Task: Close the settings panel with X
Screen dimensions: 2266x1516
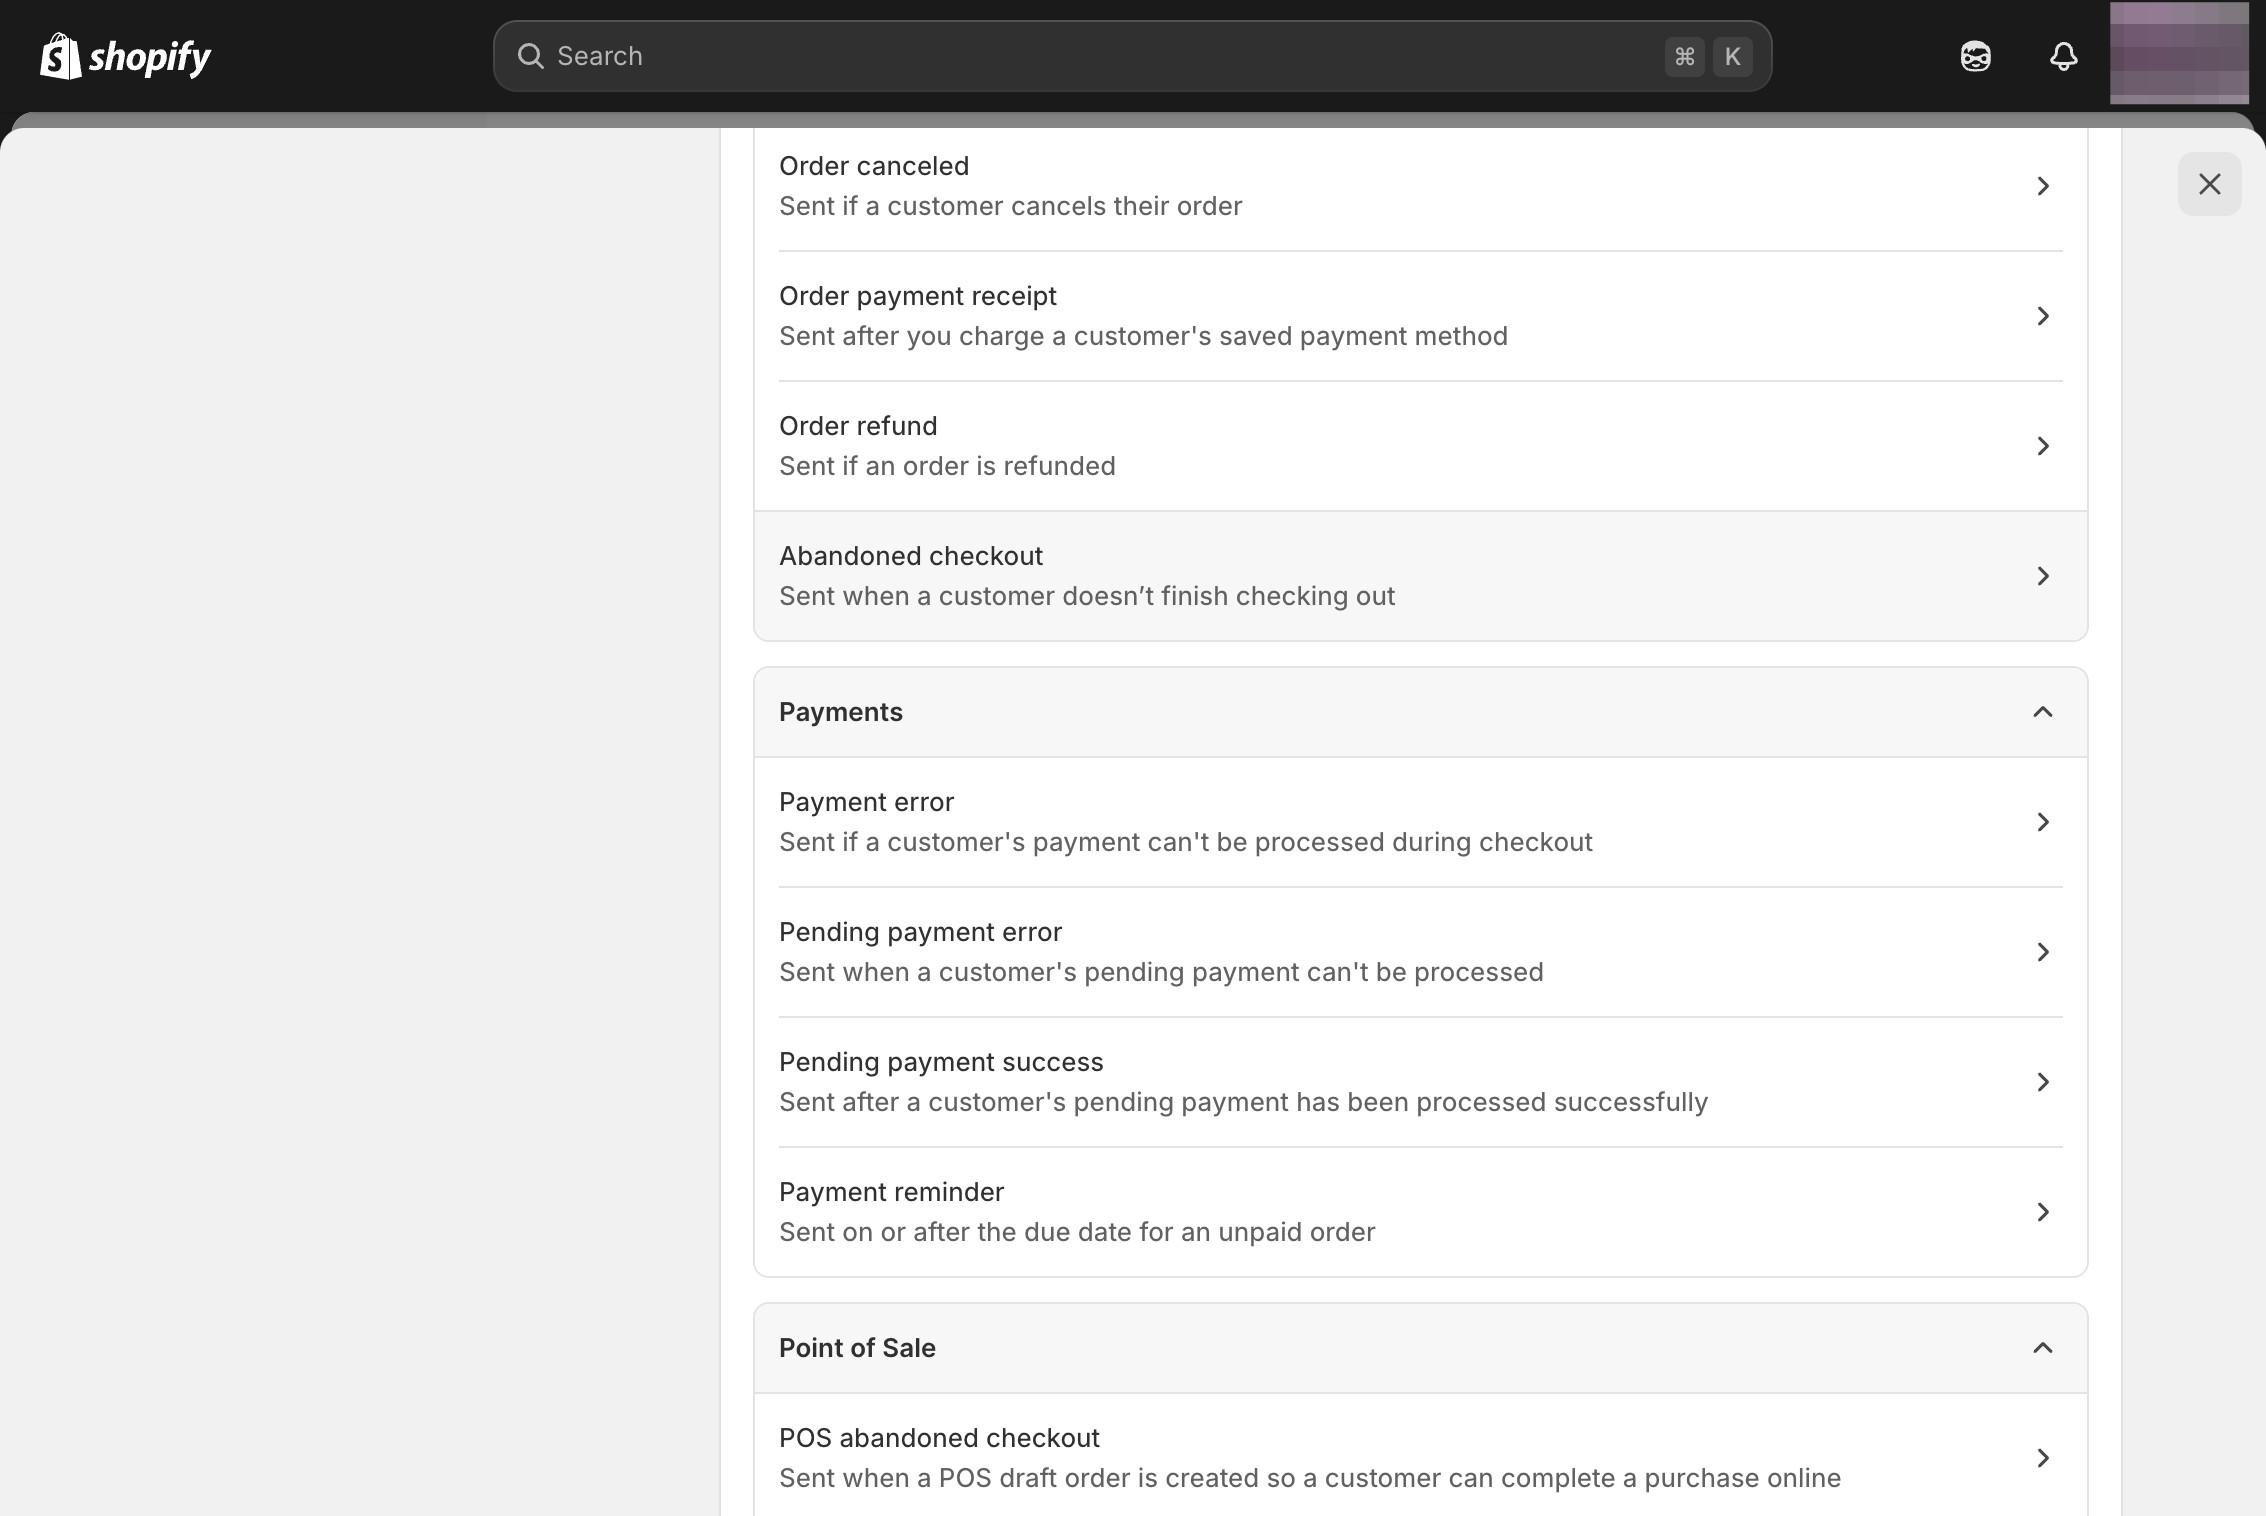Action: click(x=2209, y=184)
